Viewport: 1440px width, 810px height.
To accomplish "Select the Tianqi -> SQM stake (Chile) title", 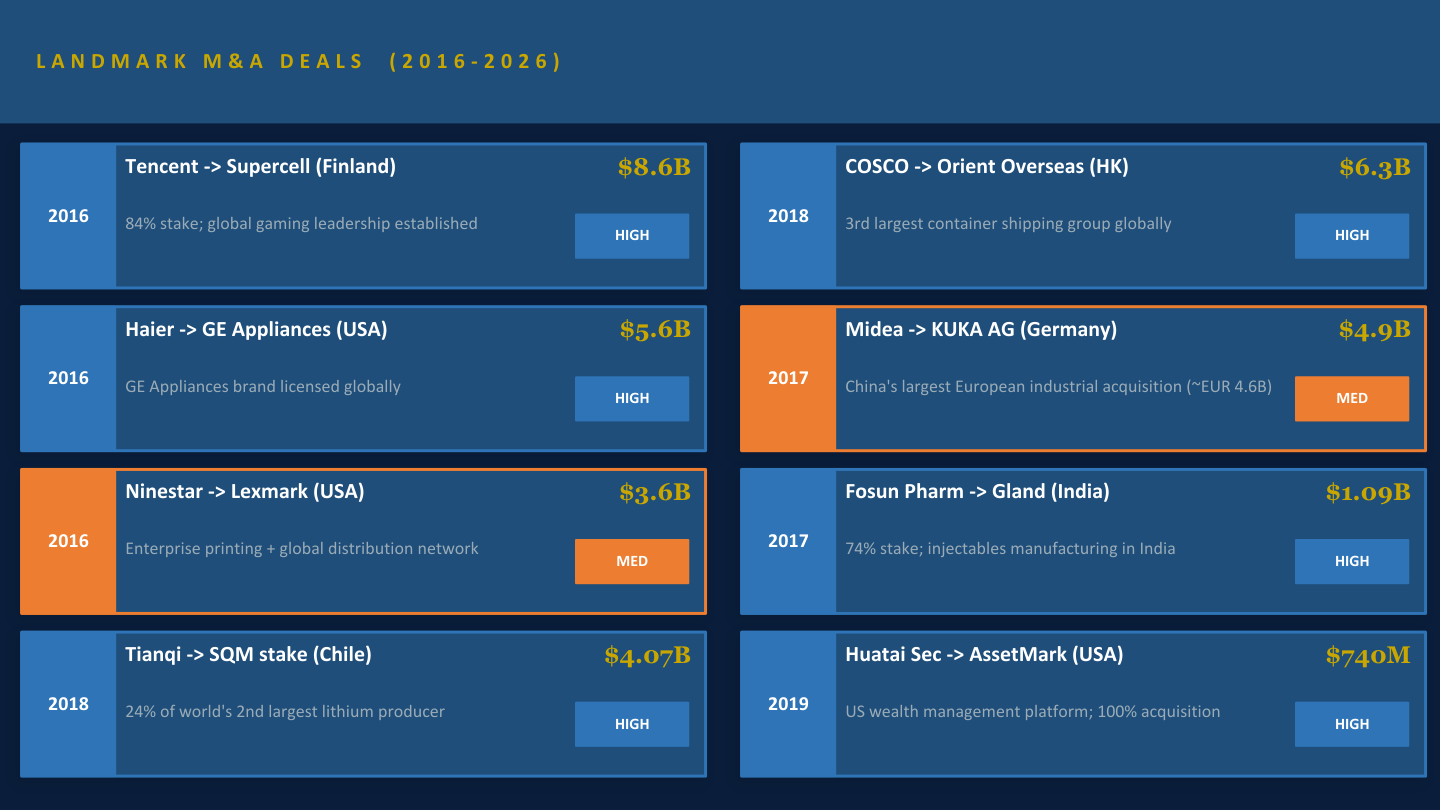I will (248, 654).
